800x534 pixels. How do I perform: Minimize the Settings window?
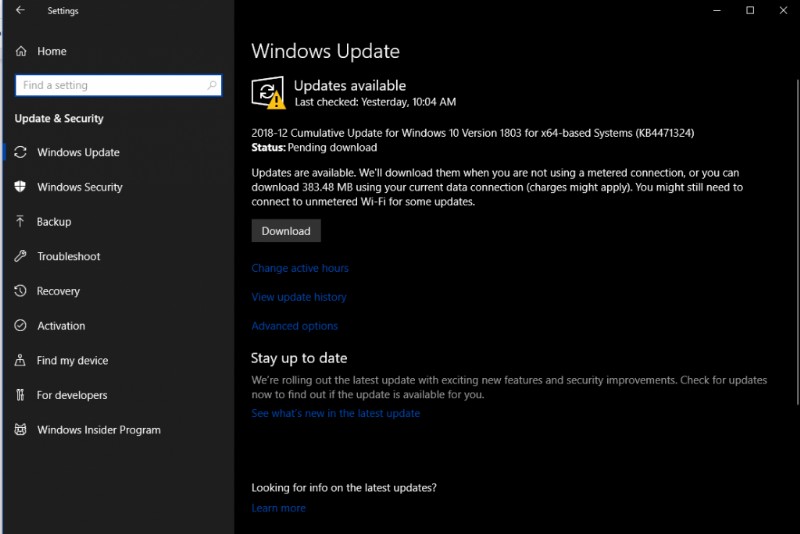click(x=717, y=10)
